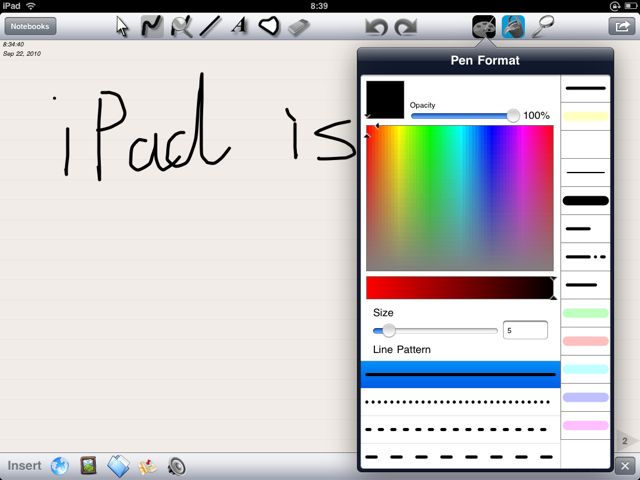Choose the cyan highlighter preset

(585, 369)
